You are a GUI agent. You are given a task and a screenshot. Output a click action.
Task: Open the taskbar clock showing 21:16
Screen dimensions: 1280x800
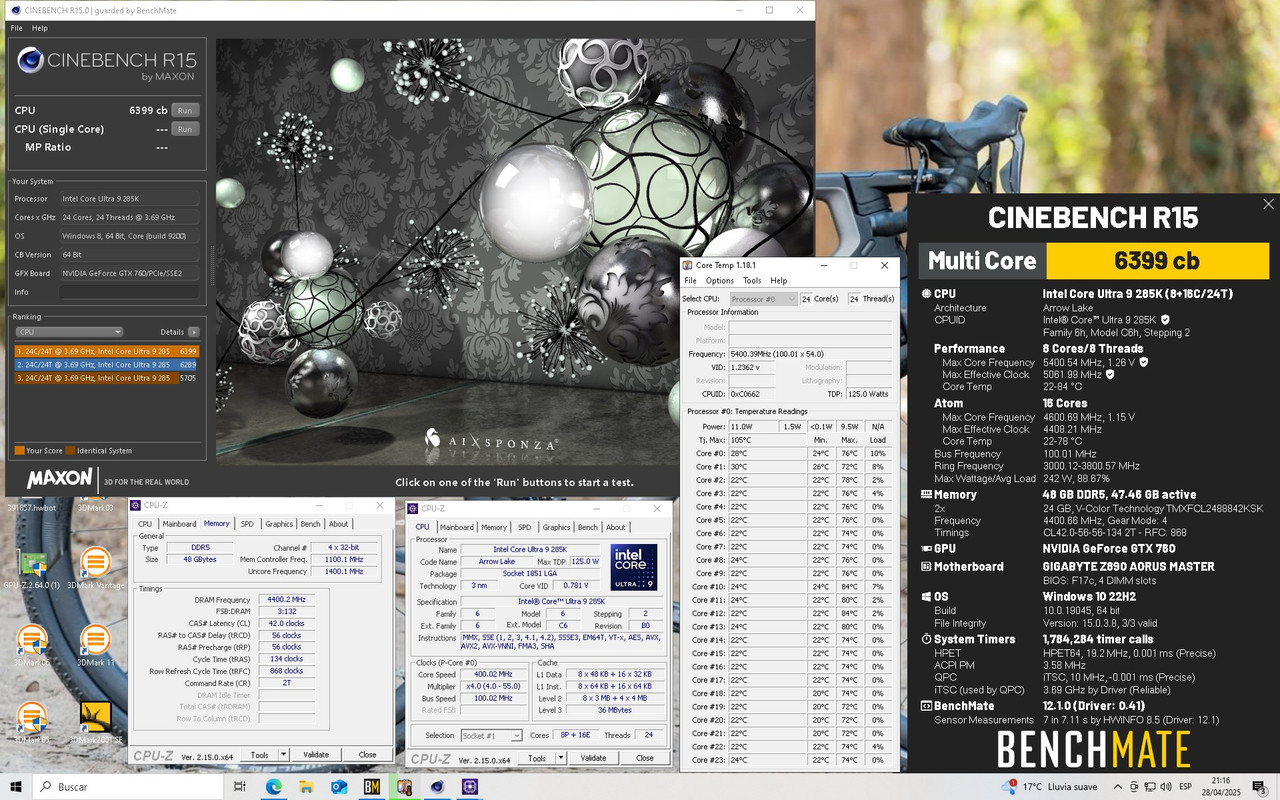pos(1222,787)
